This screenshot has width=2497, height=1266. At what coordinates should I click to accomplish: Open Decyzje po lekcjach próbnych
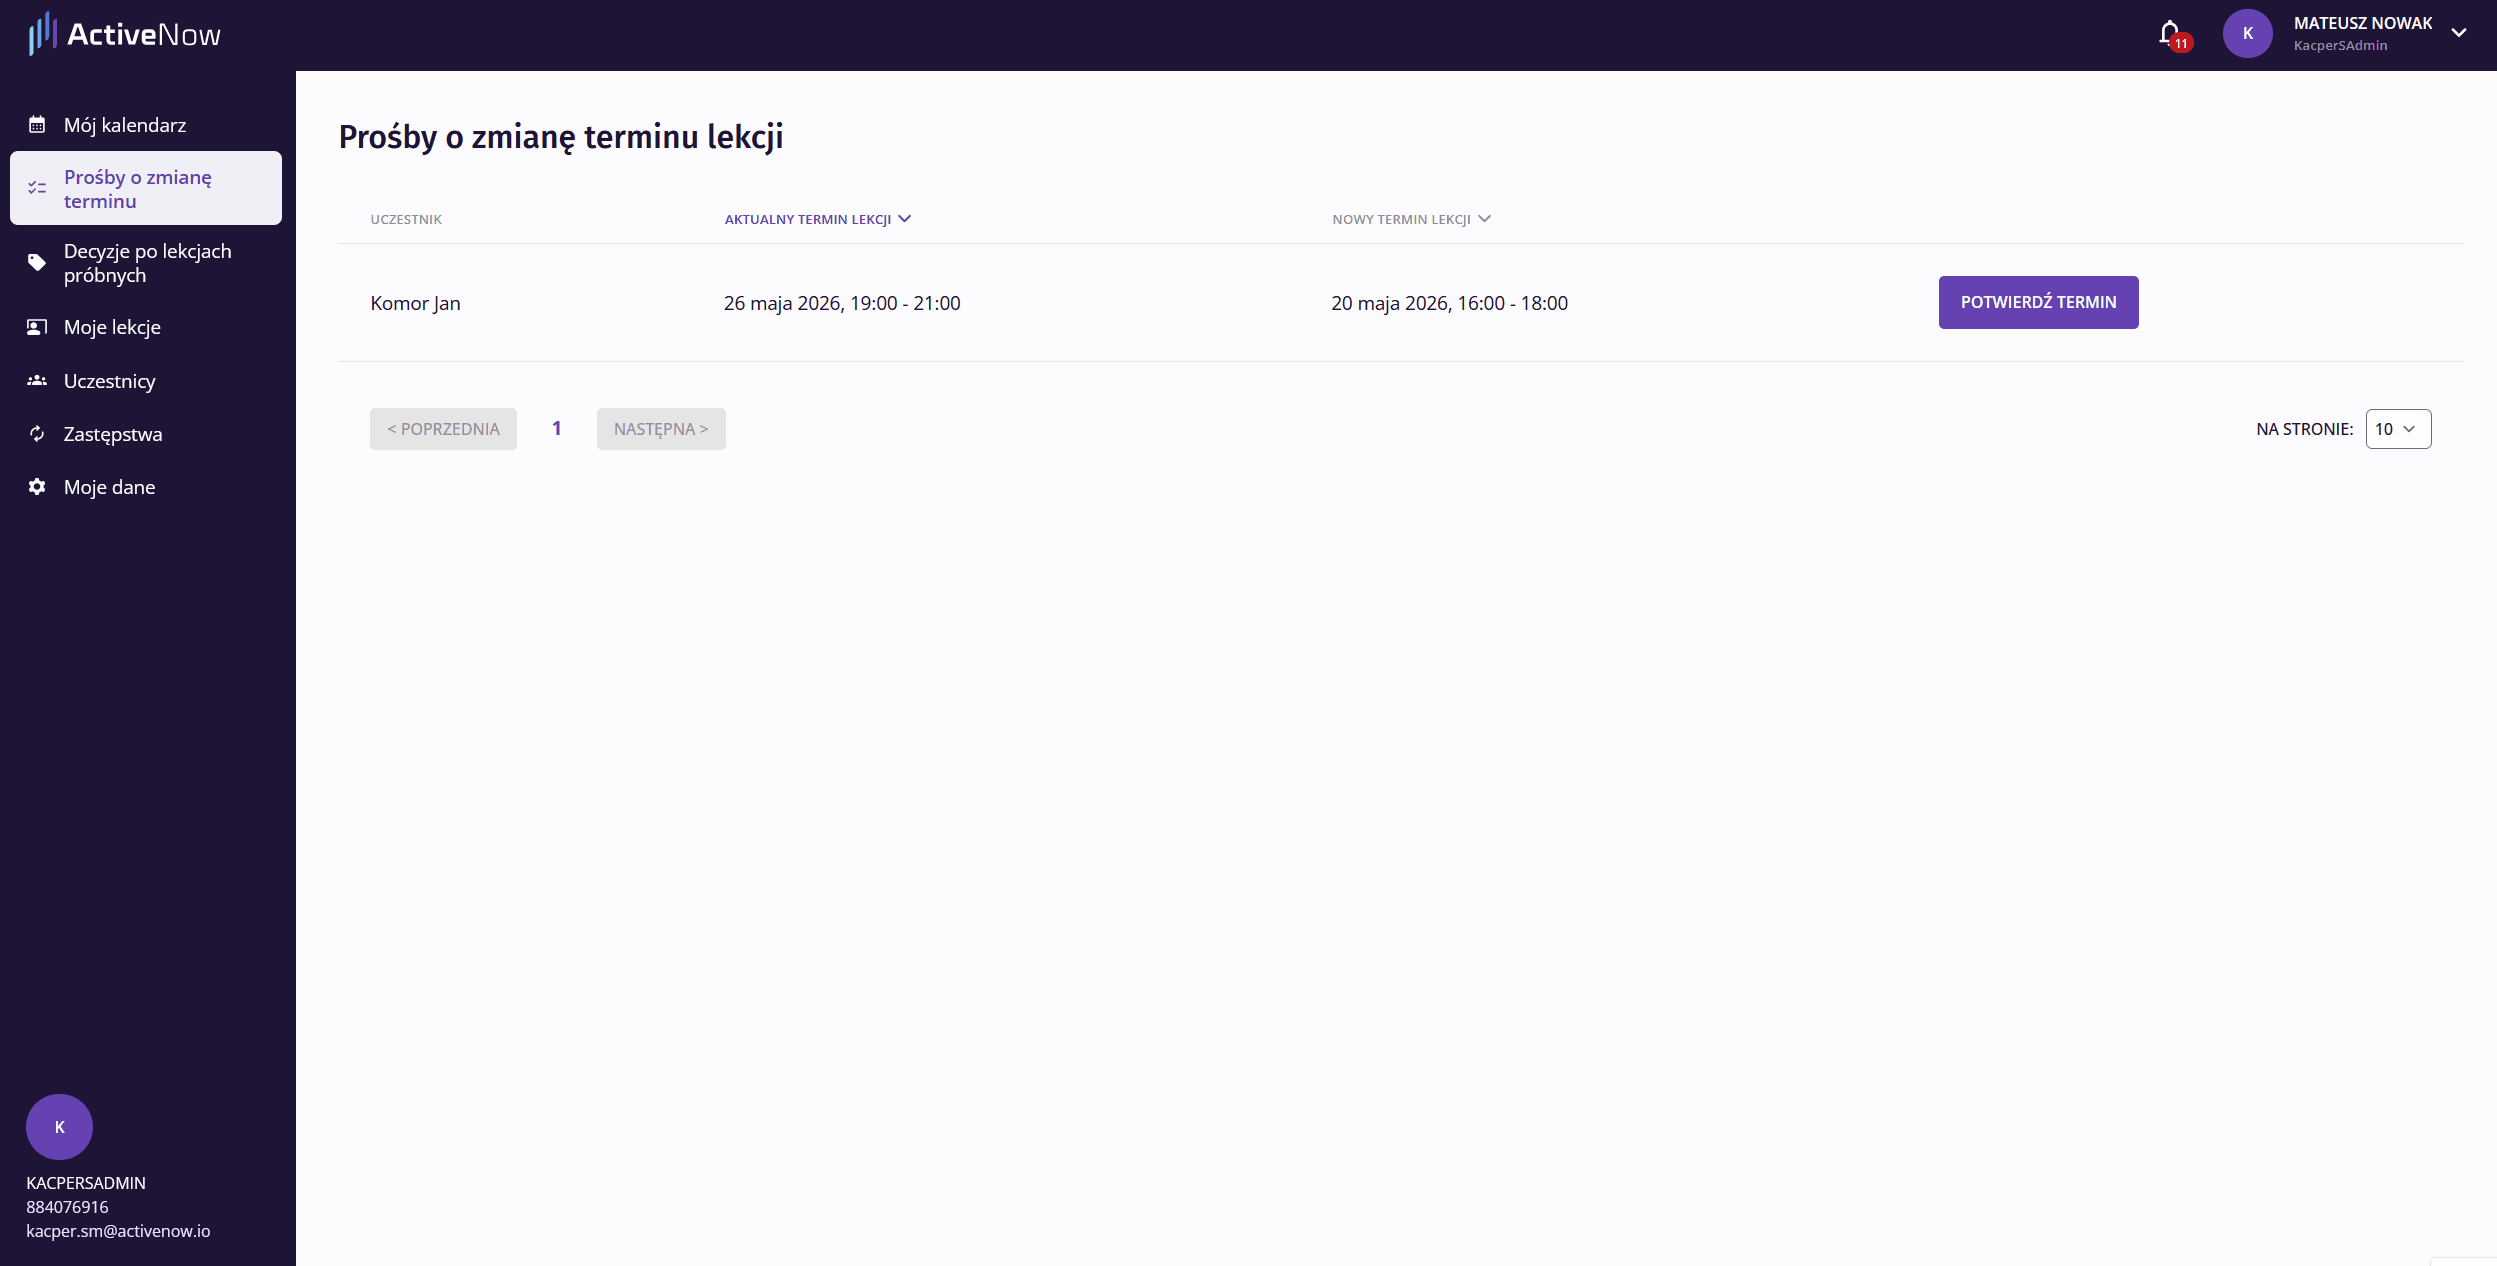[146, 263]
